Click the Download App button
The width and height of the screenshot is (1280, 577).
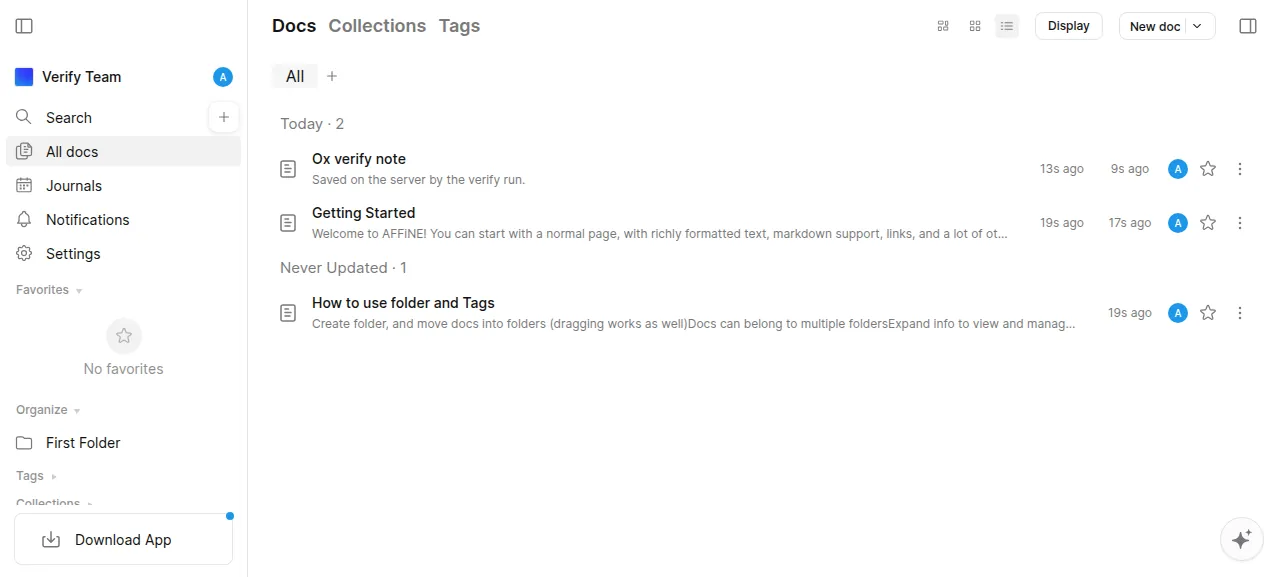point(123,540)
